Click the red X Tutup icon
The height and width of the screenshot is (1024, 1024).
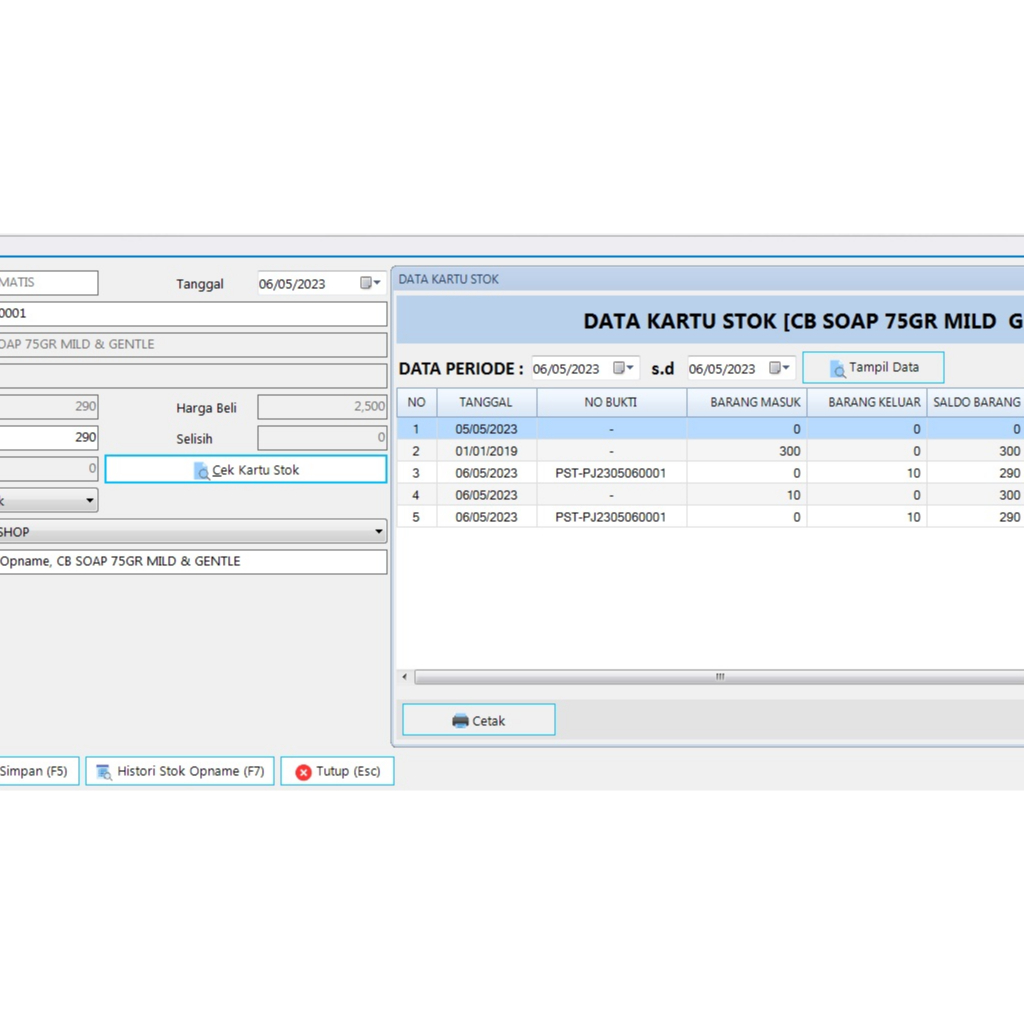pyautogui.click(x=303, y=772)
